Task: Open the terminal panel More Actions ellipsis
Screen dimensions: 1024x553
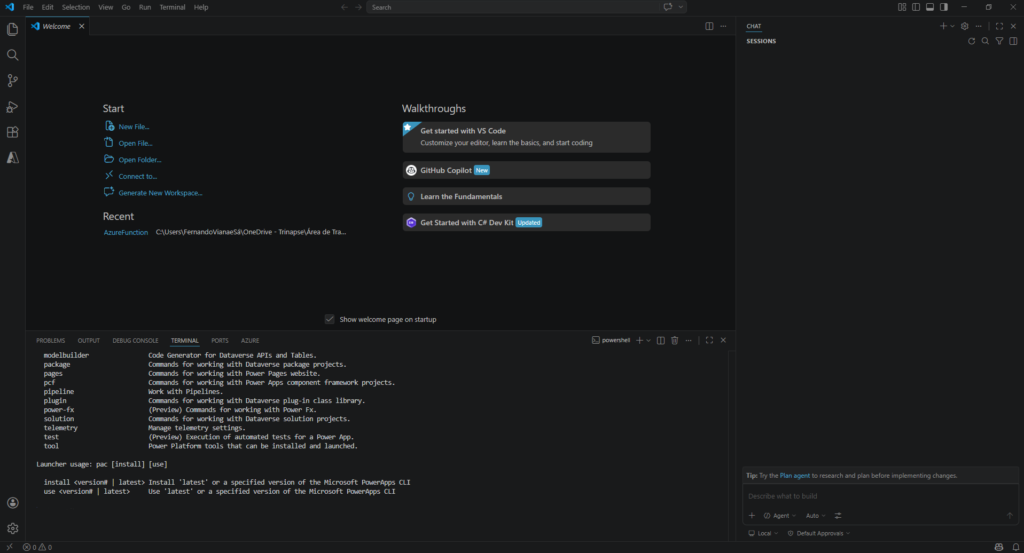Action: (688, 340)
